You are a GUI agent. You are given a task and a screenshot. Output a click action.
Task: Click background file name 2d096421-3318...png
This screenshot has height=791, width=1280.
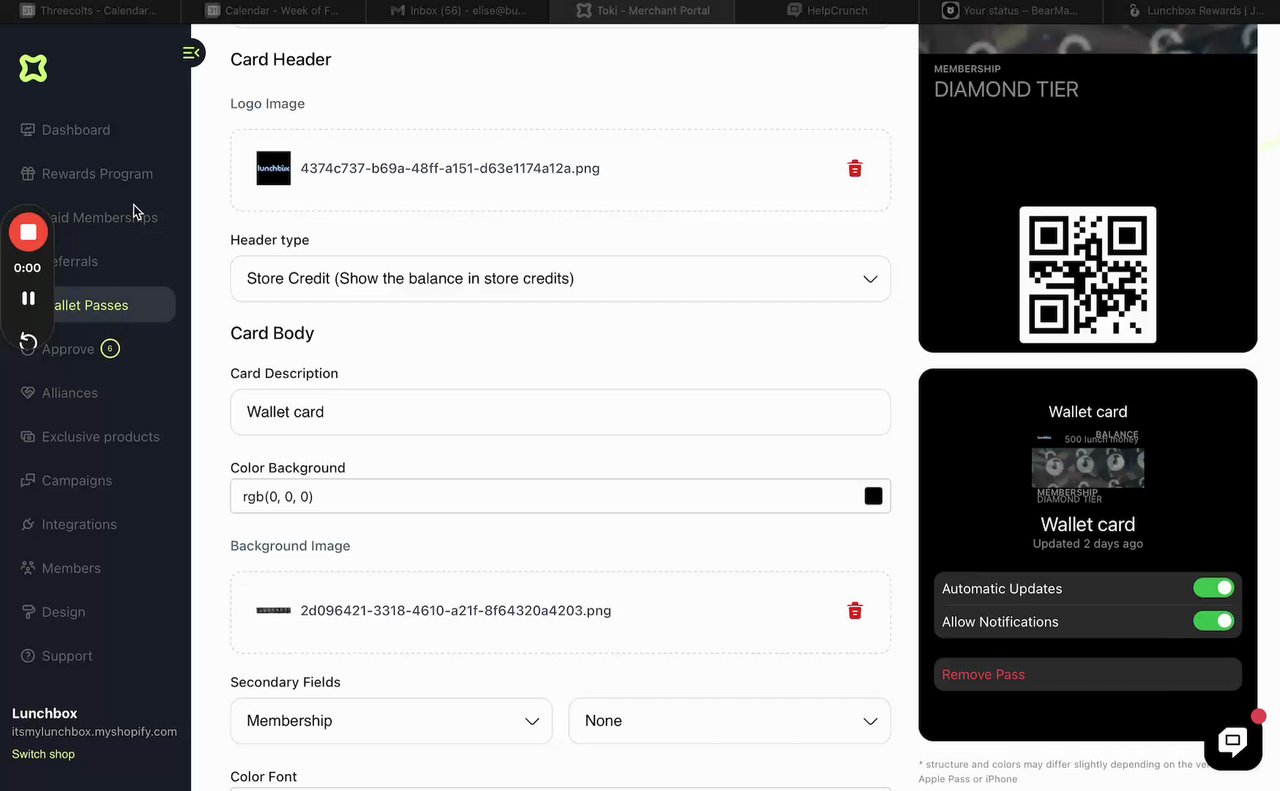456,610
